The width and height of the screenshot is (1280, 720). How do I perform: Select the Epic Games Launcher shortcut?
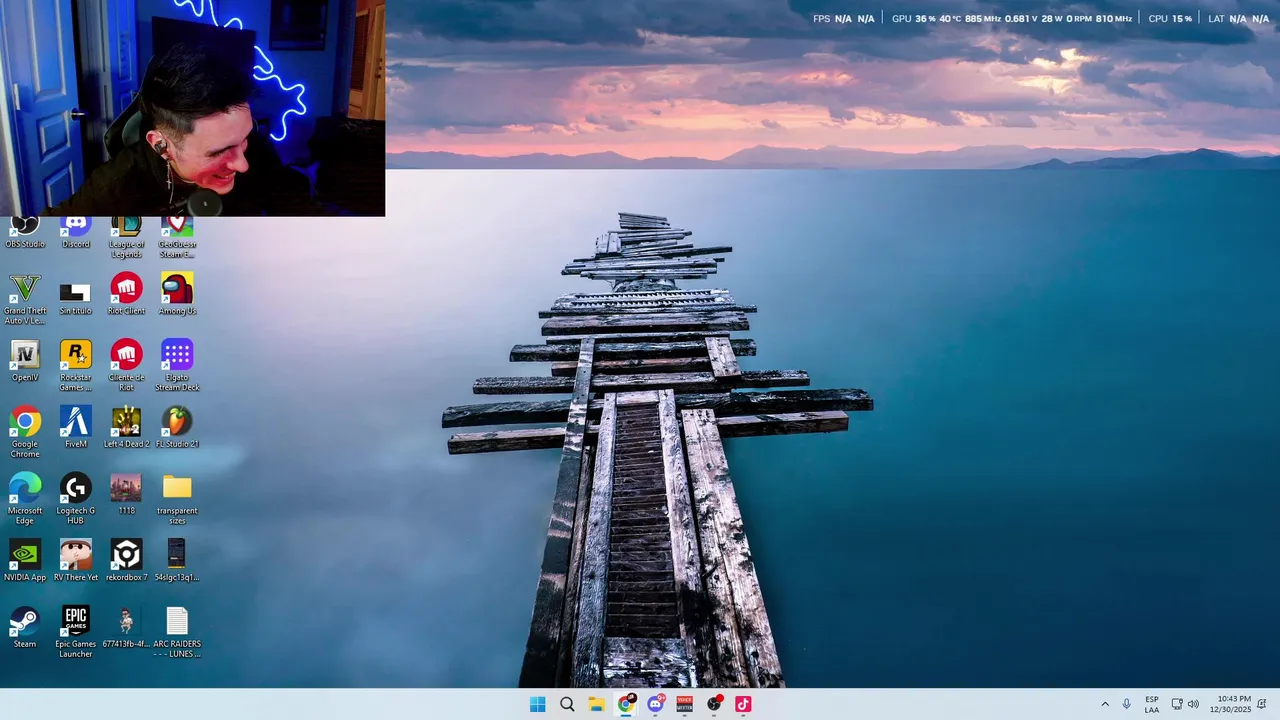click(x=75, y=632)
